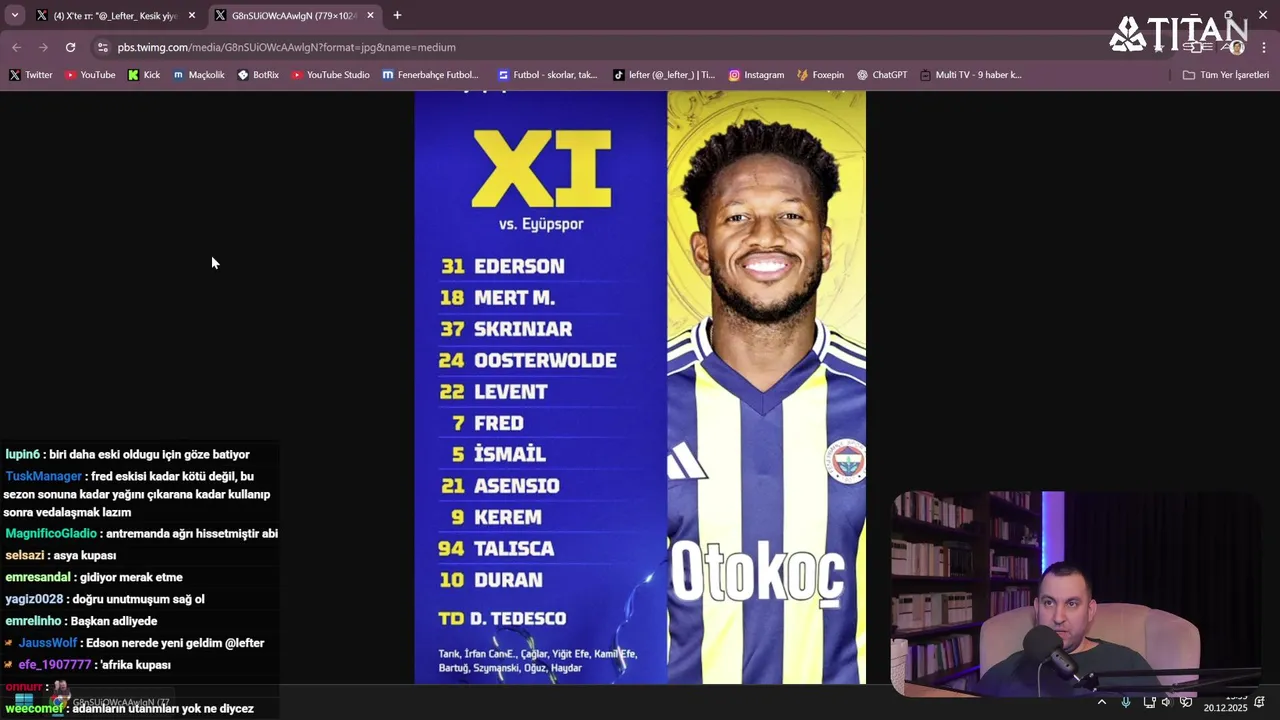Click the 21 ASENSIO lineup entry

pos(500,486)
